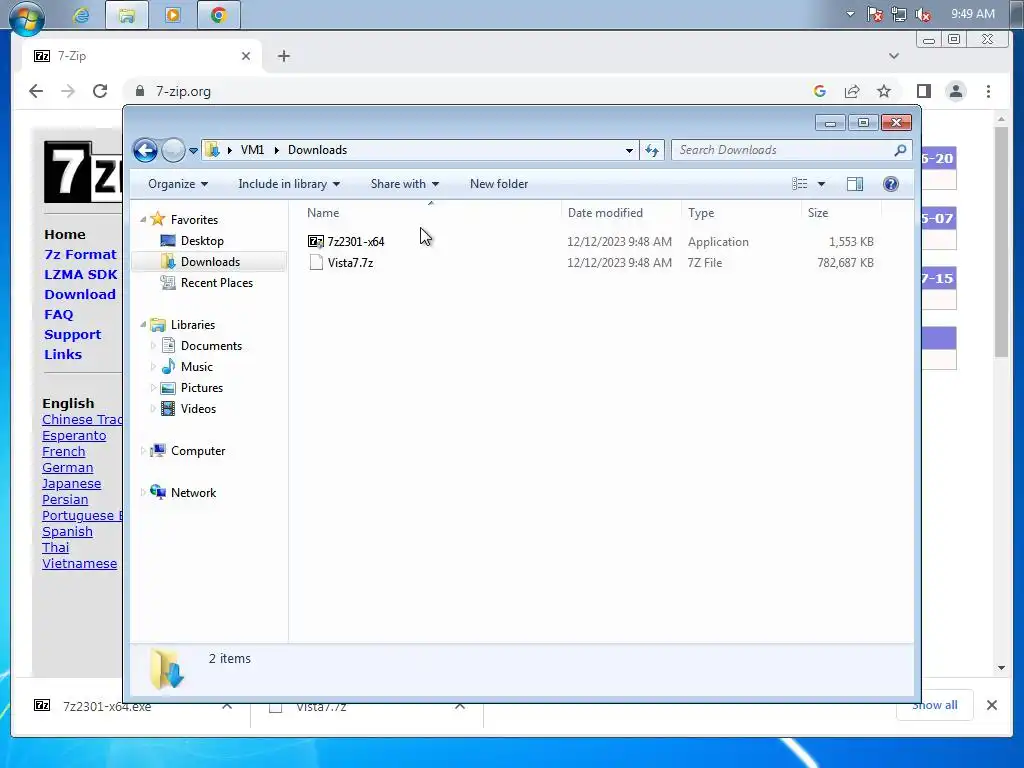The width and height of the screenshot is (1024, 768).
Task: Click the Vista7.7z blank file icon
Action: pos(316,263)
